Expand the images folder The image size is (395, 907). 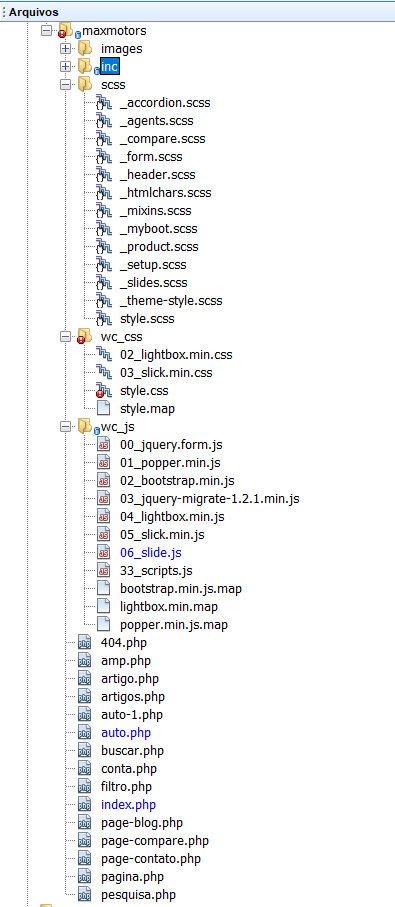[x=65, y=49]
